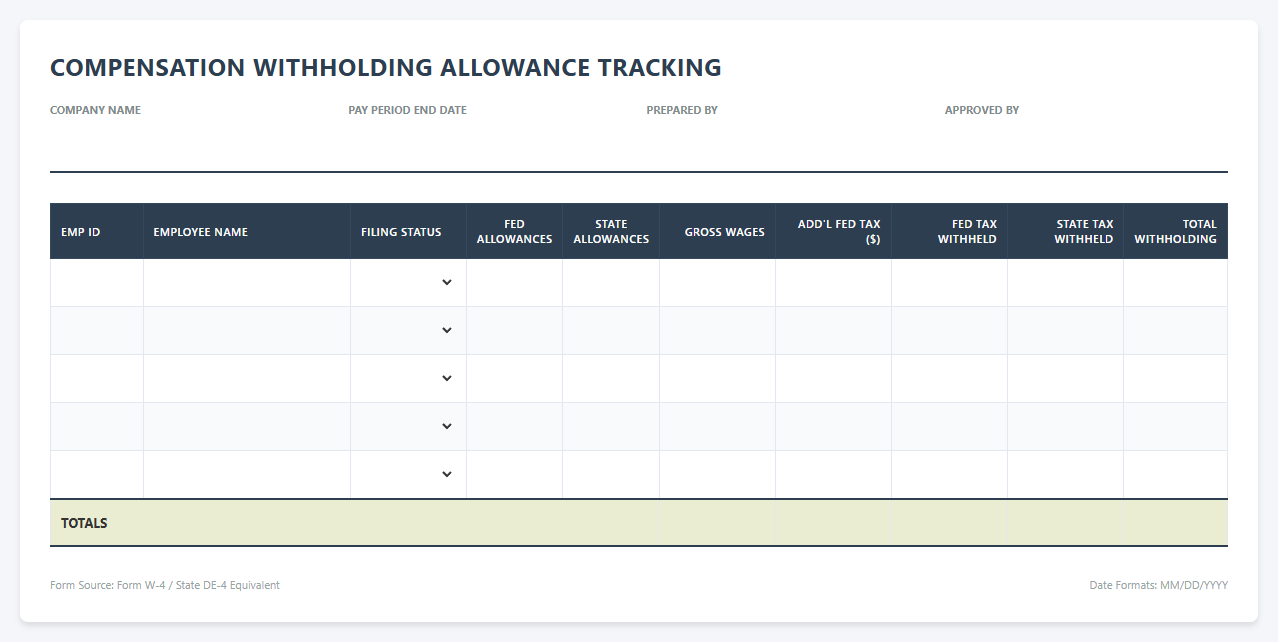Click the 'TOTAL WITHHOLDING' column header

pyautogui.click(x=1175, y=232)
